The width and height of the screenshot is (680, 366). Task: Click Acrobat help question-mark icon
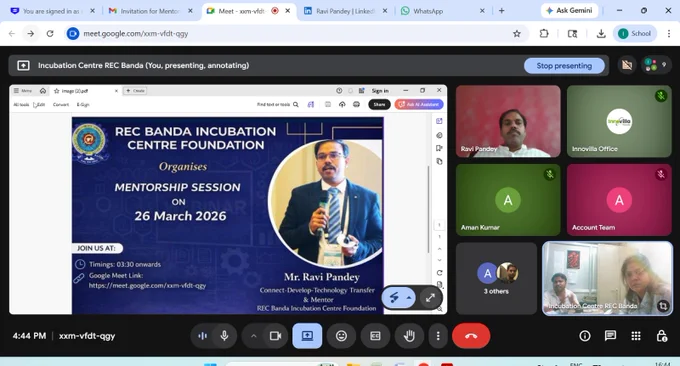(339, 91)
